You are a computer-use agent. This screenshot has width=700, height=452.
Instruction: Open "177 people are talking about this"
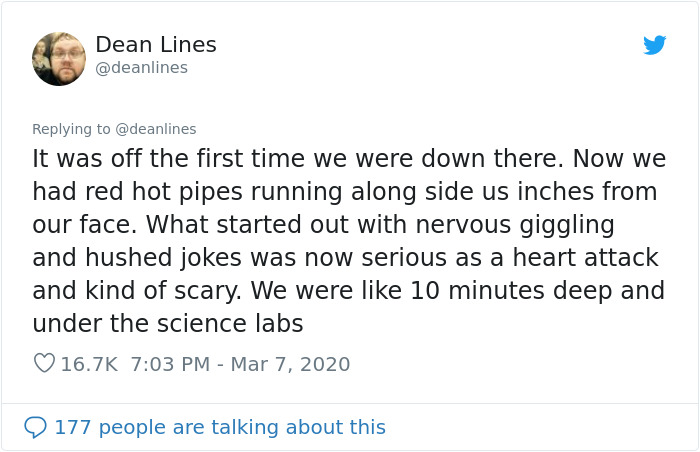[x=219, y=427]
